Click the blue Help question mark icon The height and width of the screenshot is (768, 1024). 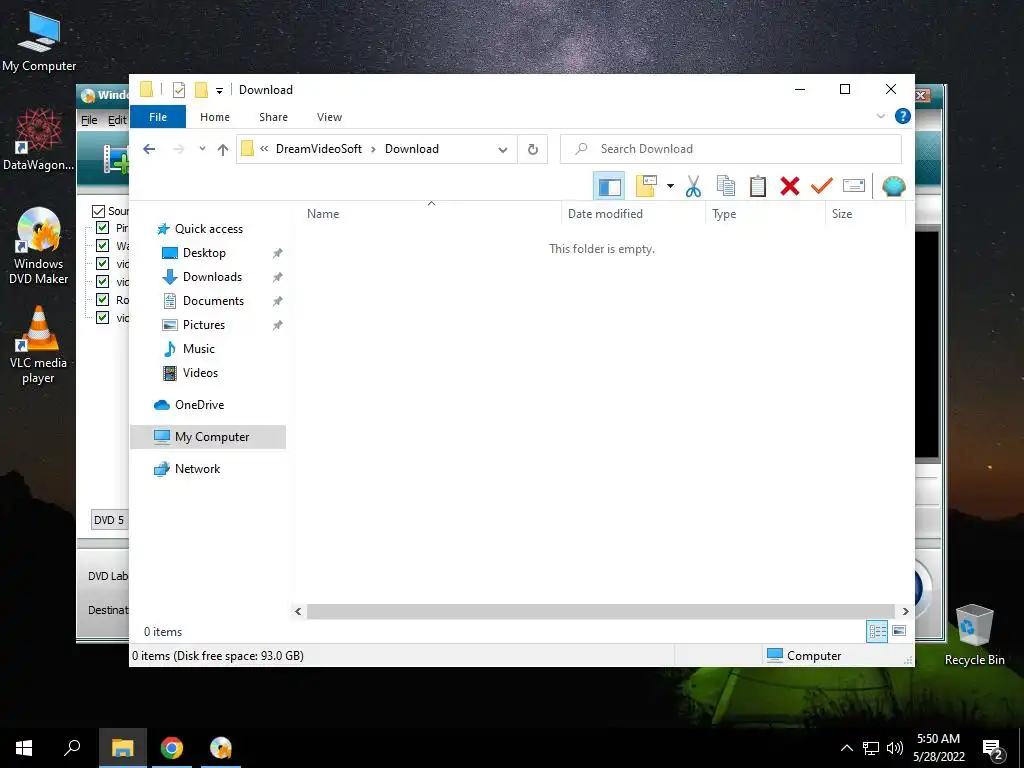pos(903,116)
